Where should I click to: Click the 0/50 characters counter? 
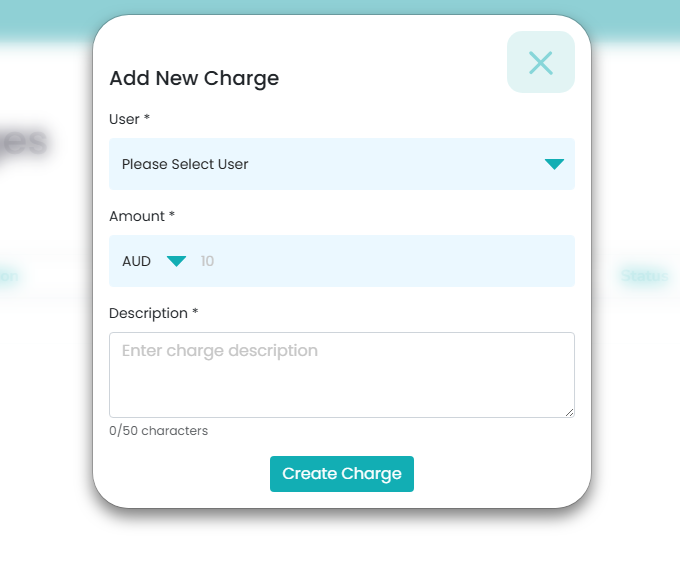tap(158, 431)
